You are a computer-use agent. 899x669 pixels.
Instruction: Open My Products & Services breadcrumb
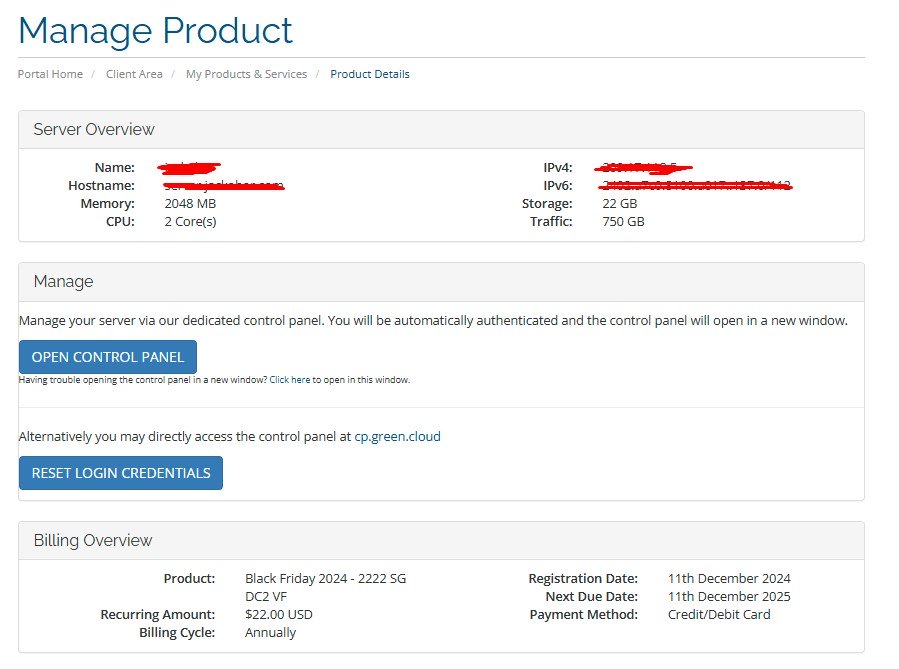click(246, 74)
